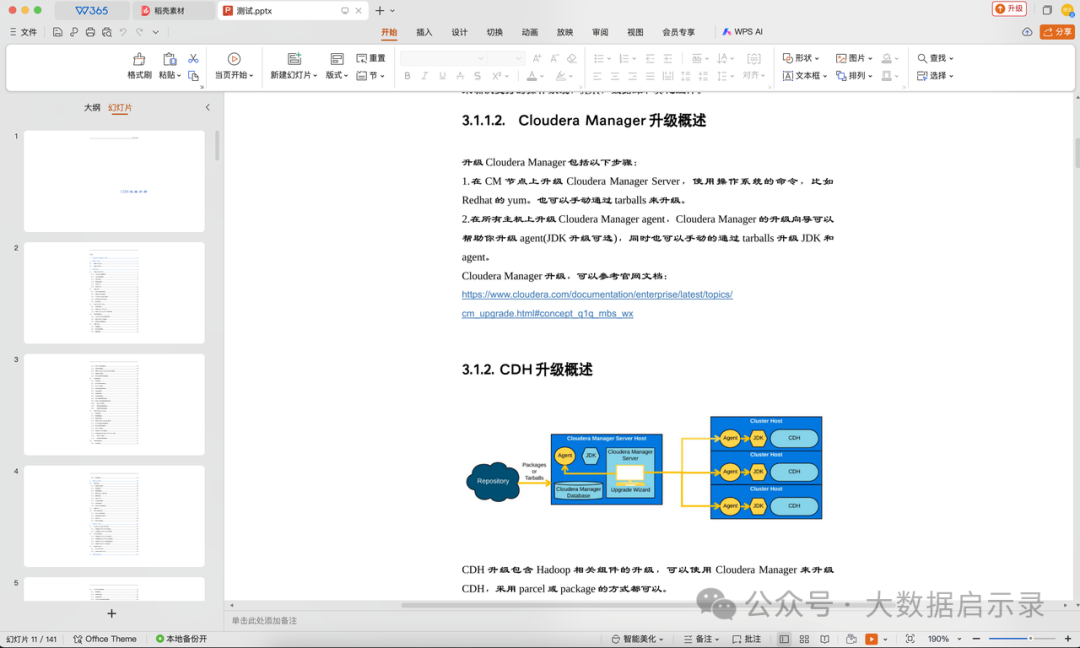Image resolution: width=1080 pixels, height=648 pixels.
Task: Start slideshow from current page (当页开始)
Action: (x=234, y=66)
